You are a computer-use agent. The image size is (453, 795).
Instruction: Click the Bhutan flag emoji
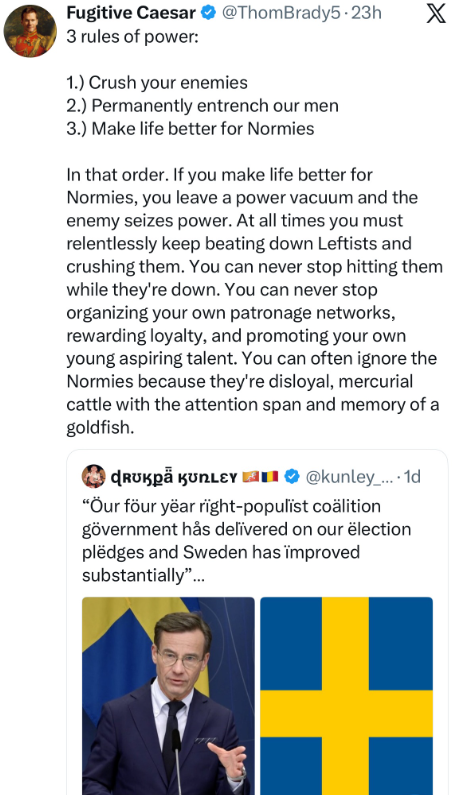point(251,477)
